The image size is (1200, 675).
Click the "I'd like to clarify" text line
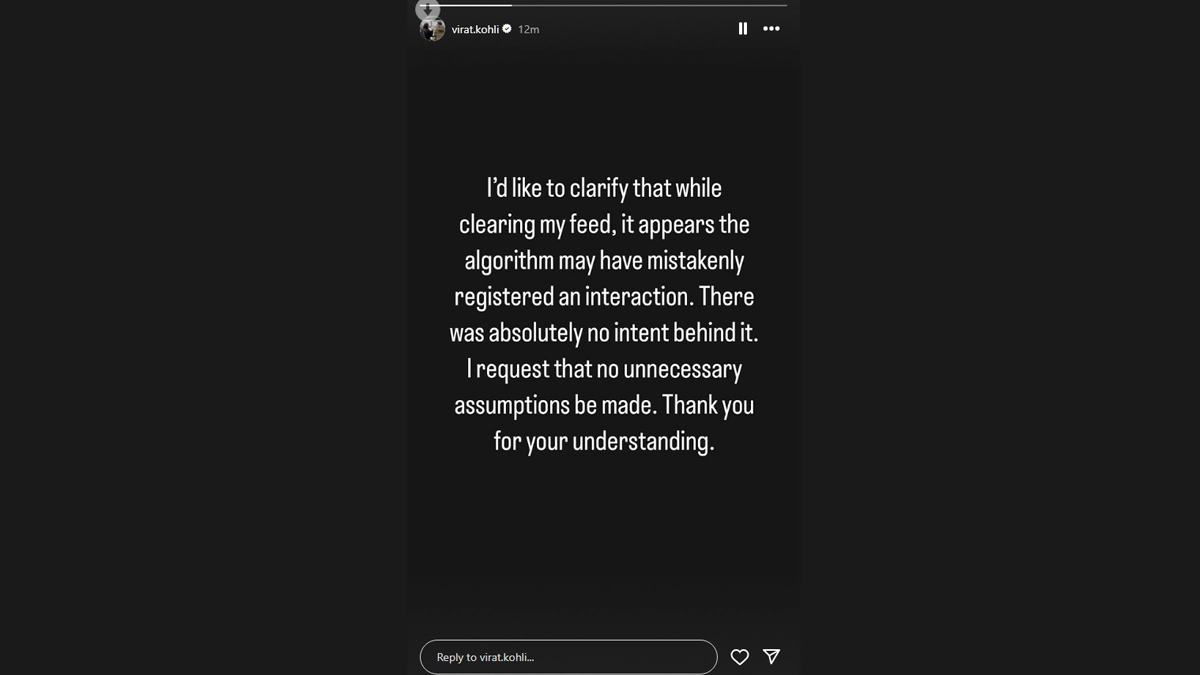point(603,188)
